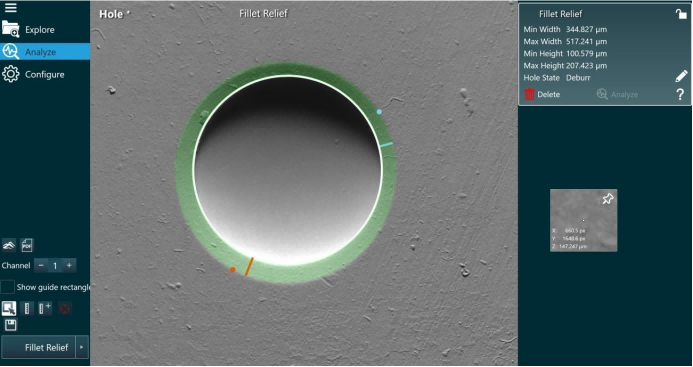This screenshot has height=367, width=693.
Task: Increase the Channel value with plus
Action: coord(69,265)
